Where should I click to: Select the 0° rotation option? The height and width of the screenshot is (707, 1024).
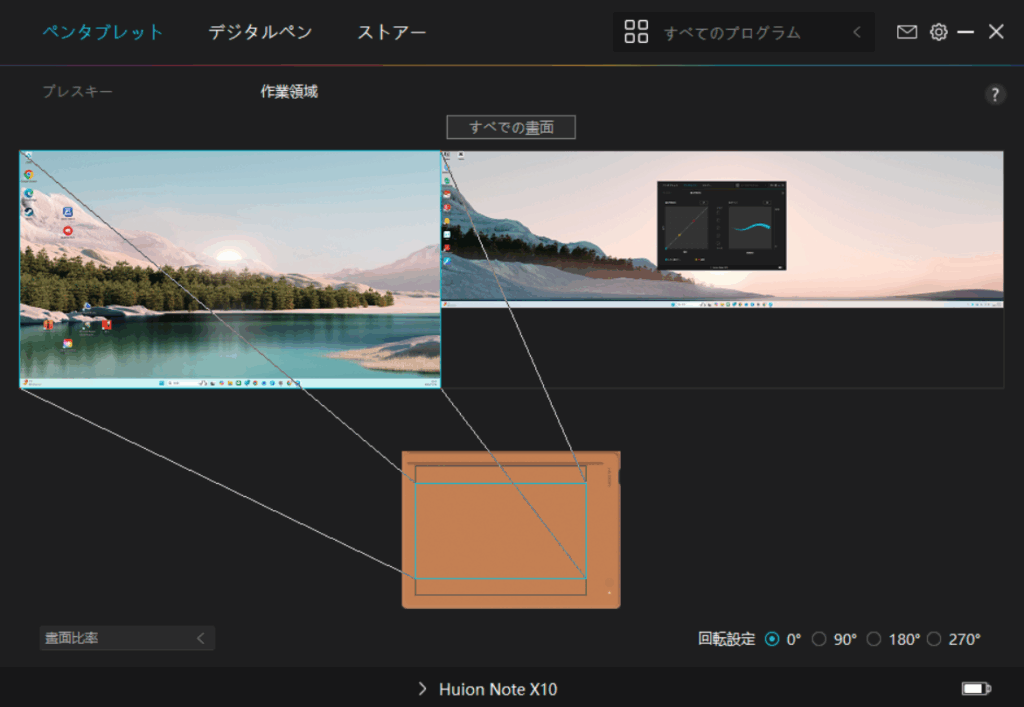772,639
